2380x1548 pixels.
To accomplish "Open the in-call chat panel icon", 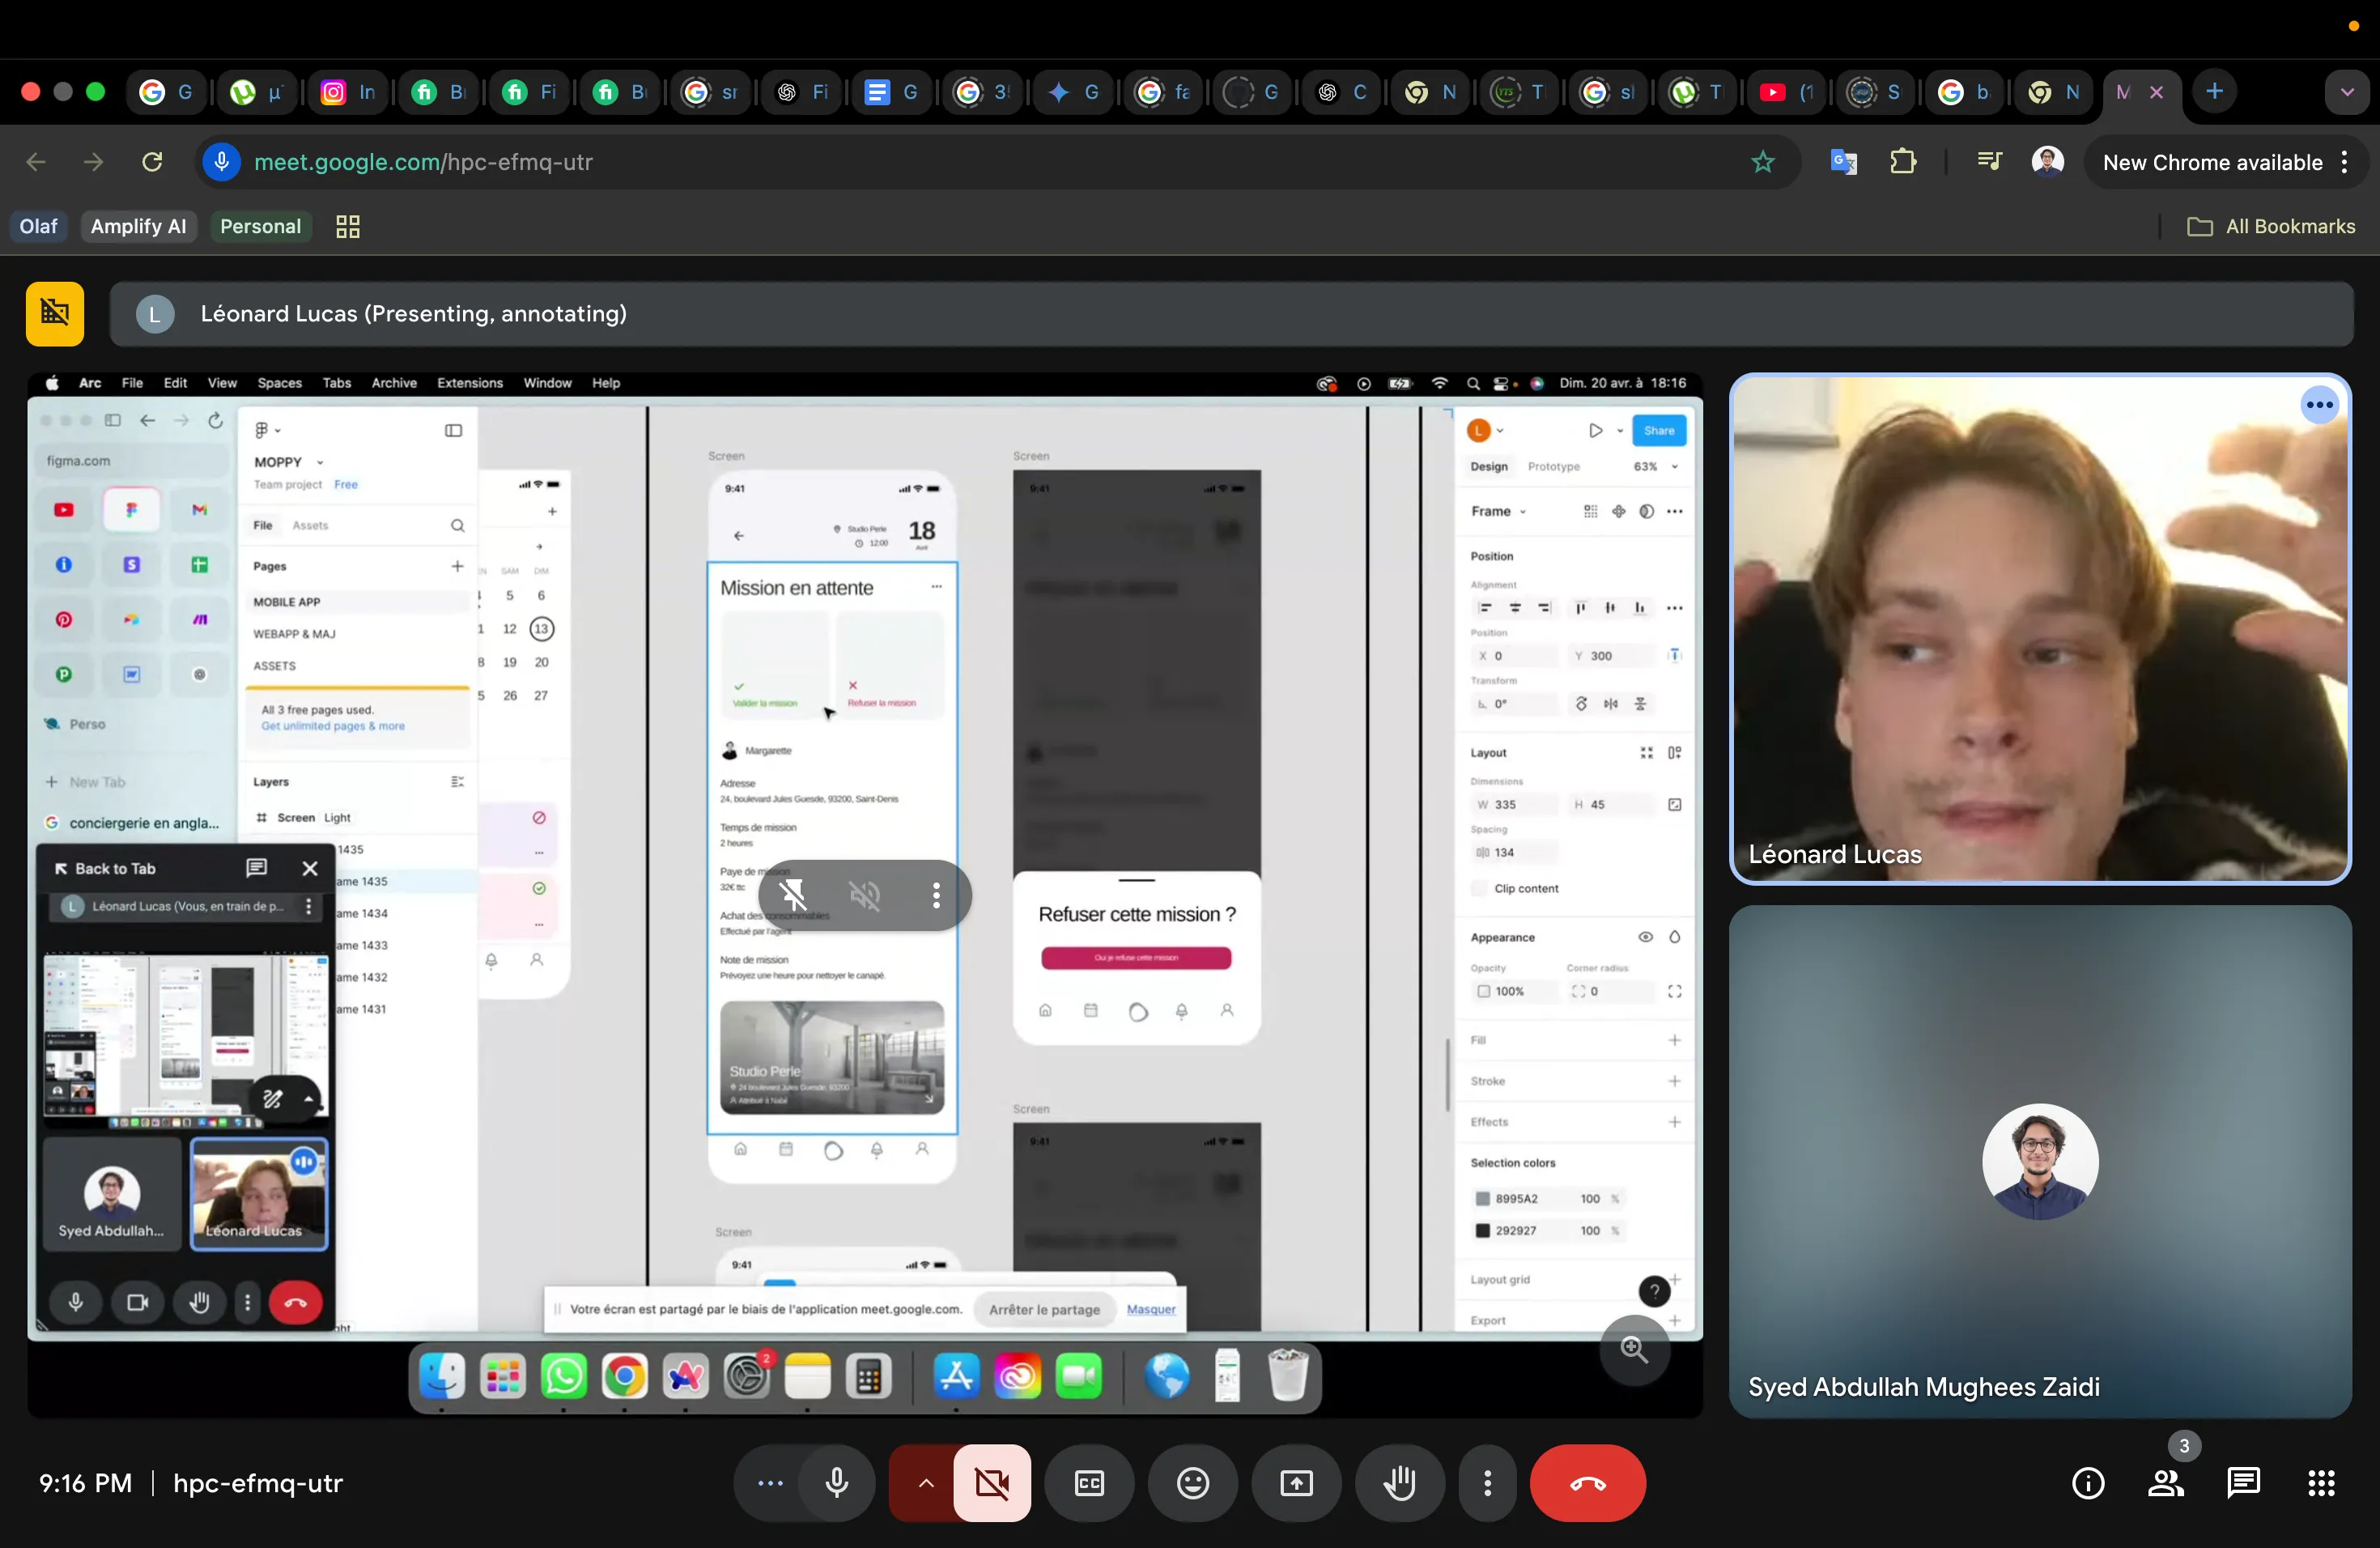I will [2243, 1483].
